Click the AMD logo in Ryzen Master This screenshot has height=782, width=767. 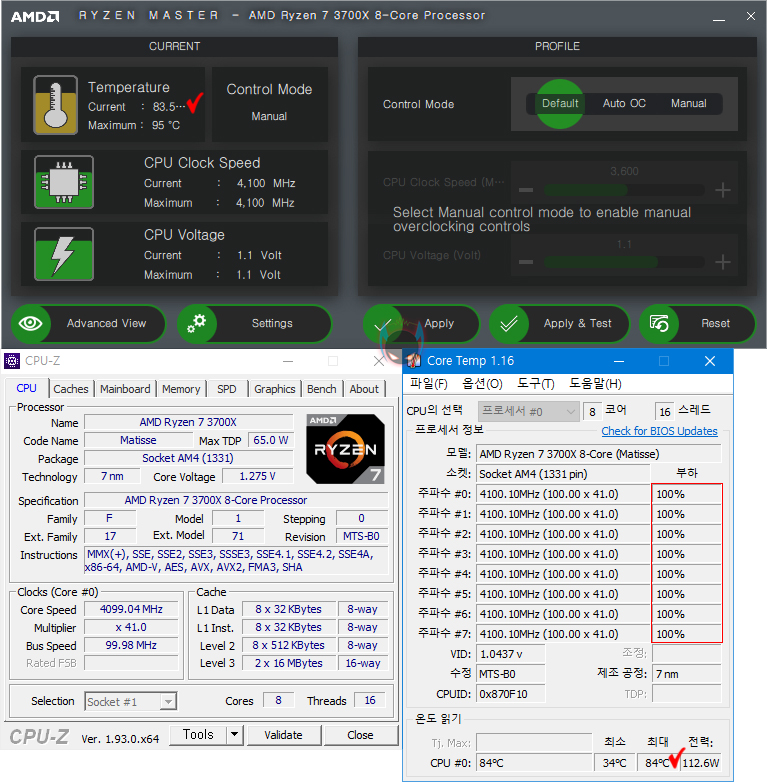click(35, 16)
